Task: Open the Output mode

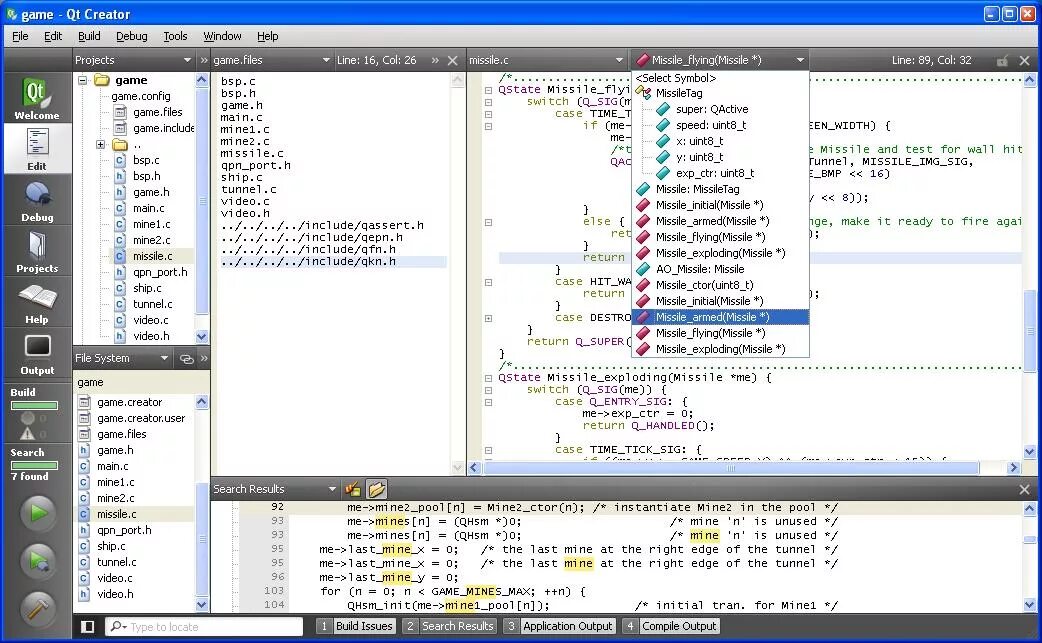Action: [x=37, y=354]
